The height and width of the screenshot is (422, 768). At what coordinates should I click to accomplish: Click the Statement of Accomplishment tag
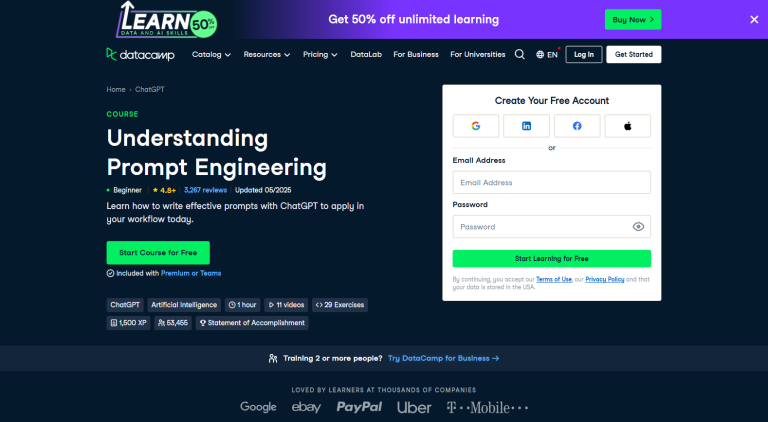coord(252,323)
